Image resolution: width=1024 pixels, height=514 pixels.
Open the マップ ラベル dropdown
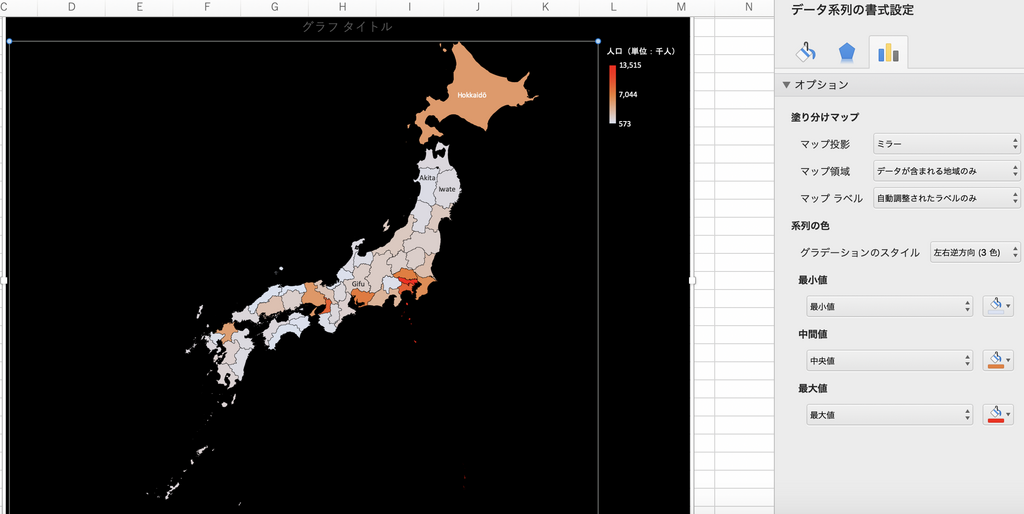(x=946, y=198)
